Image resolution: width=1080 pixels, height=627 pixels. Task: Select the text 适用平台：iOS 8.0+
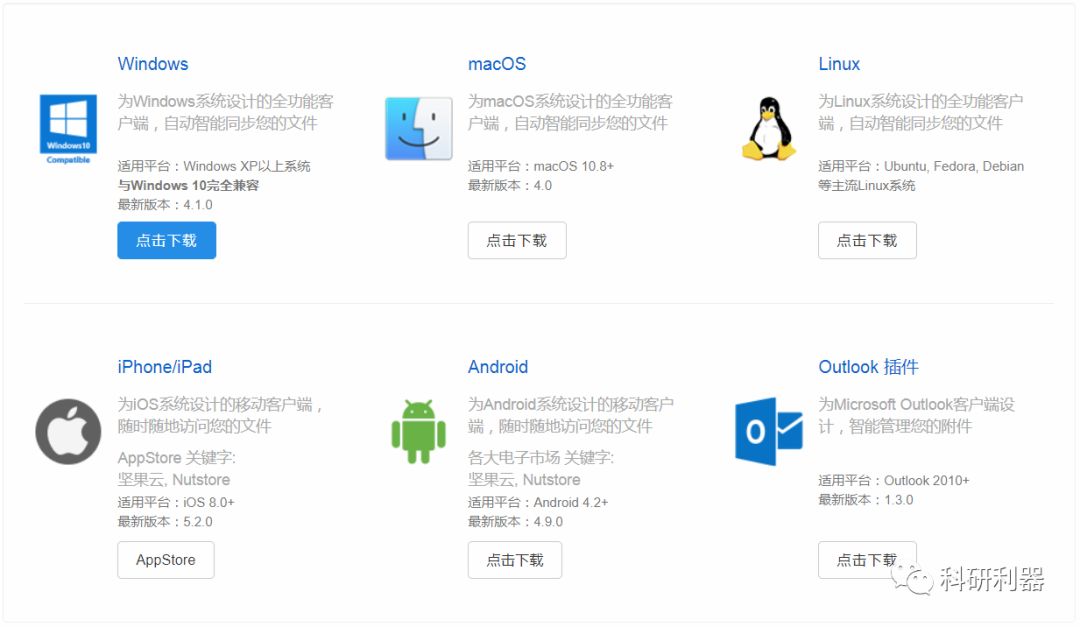click(x=176, y=502)
